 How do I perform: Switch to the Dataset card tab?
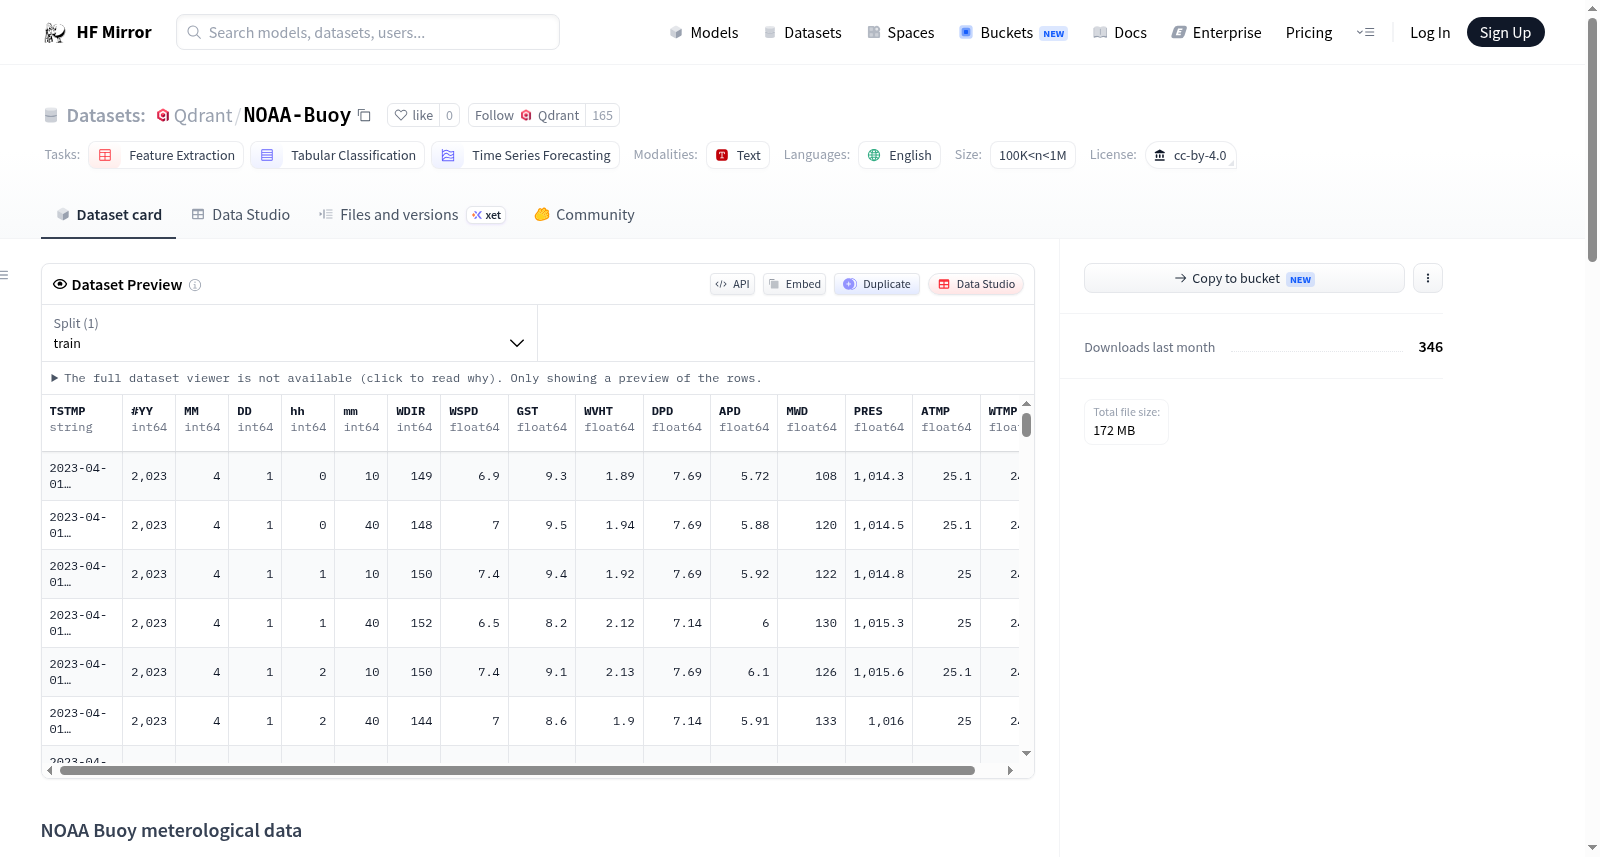(108, 214)
